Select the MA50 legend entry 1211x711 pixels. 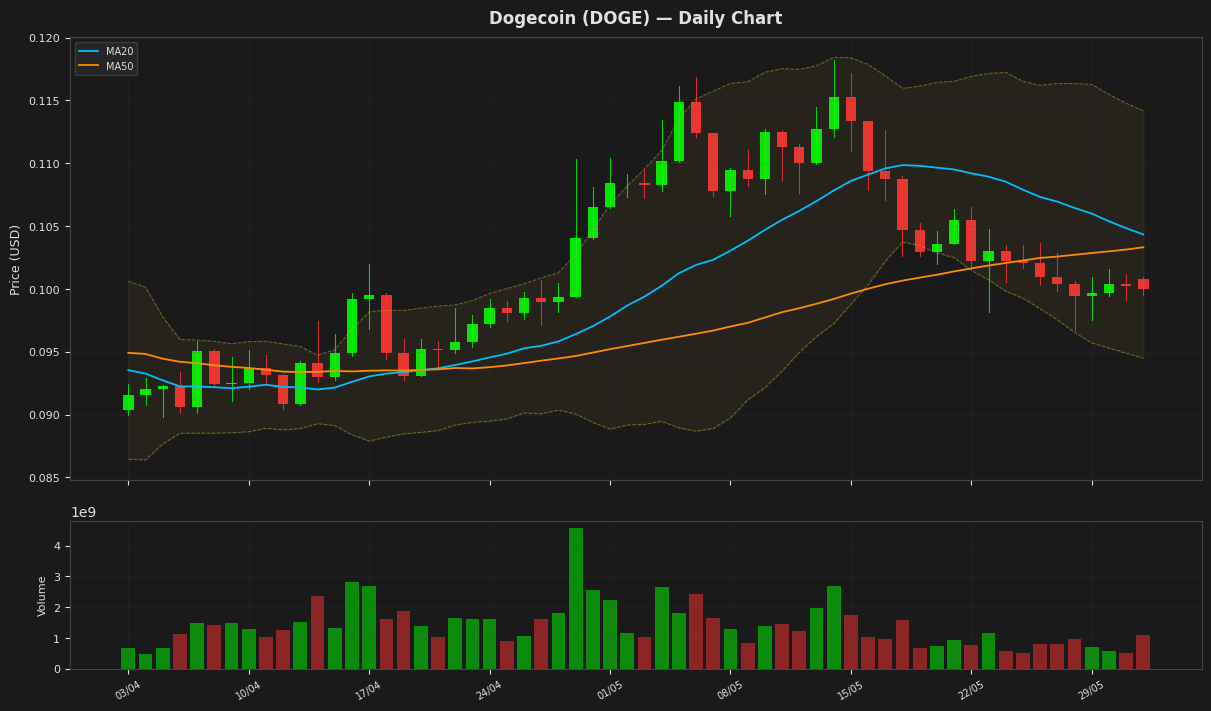click(x=106, y=66)
